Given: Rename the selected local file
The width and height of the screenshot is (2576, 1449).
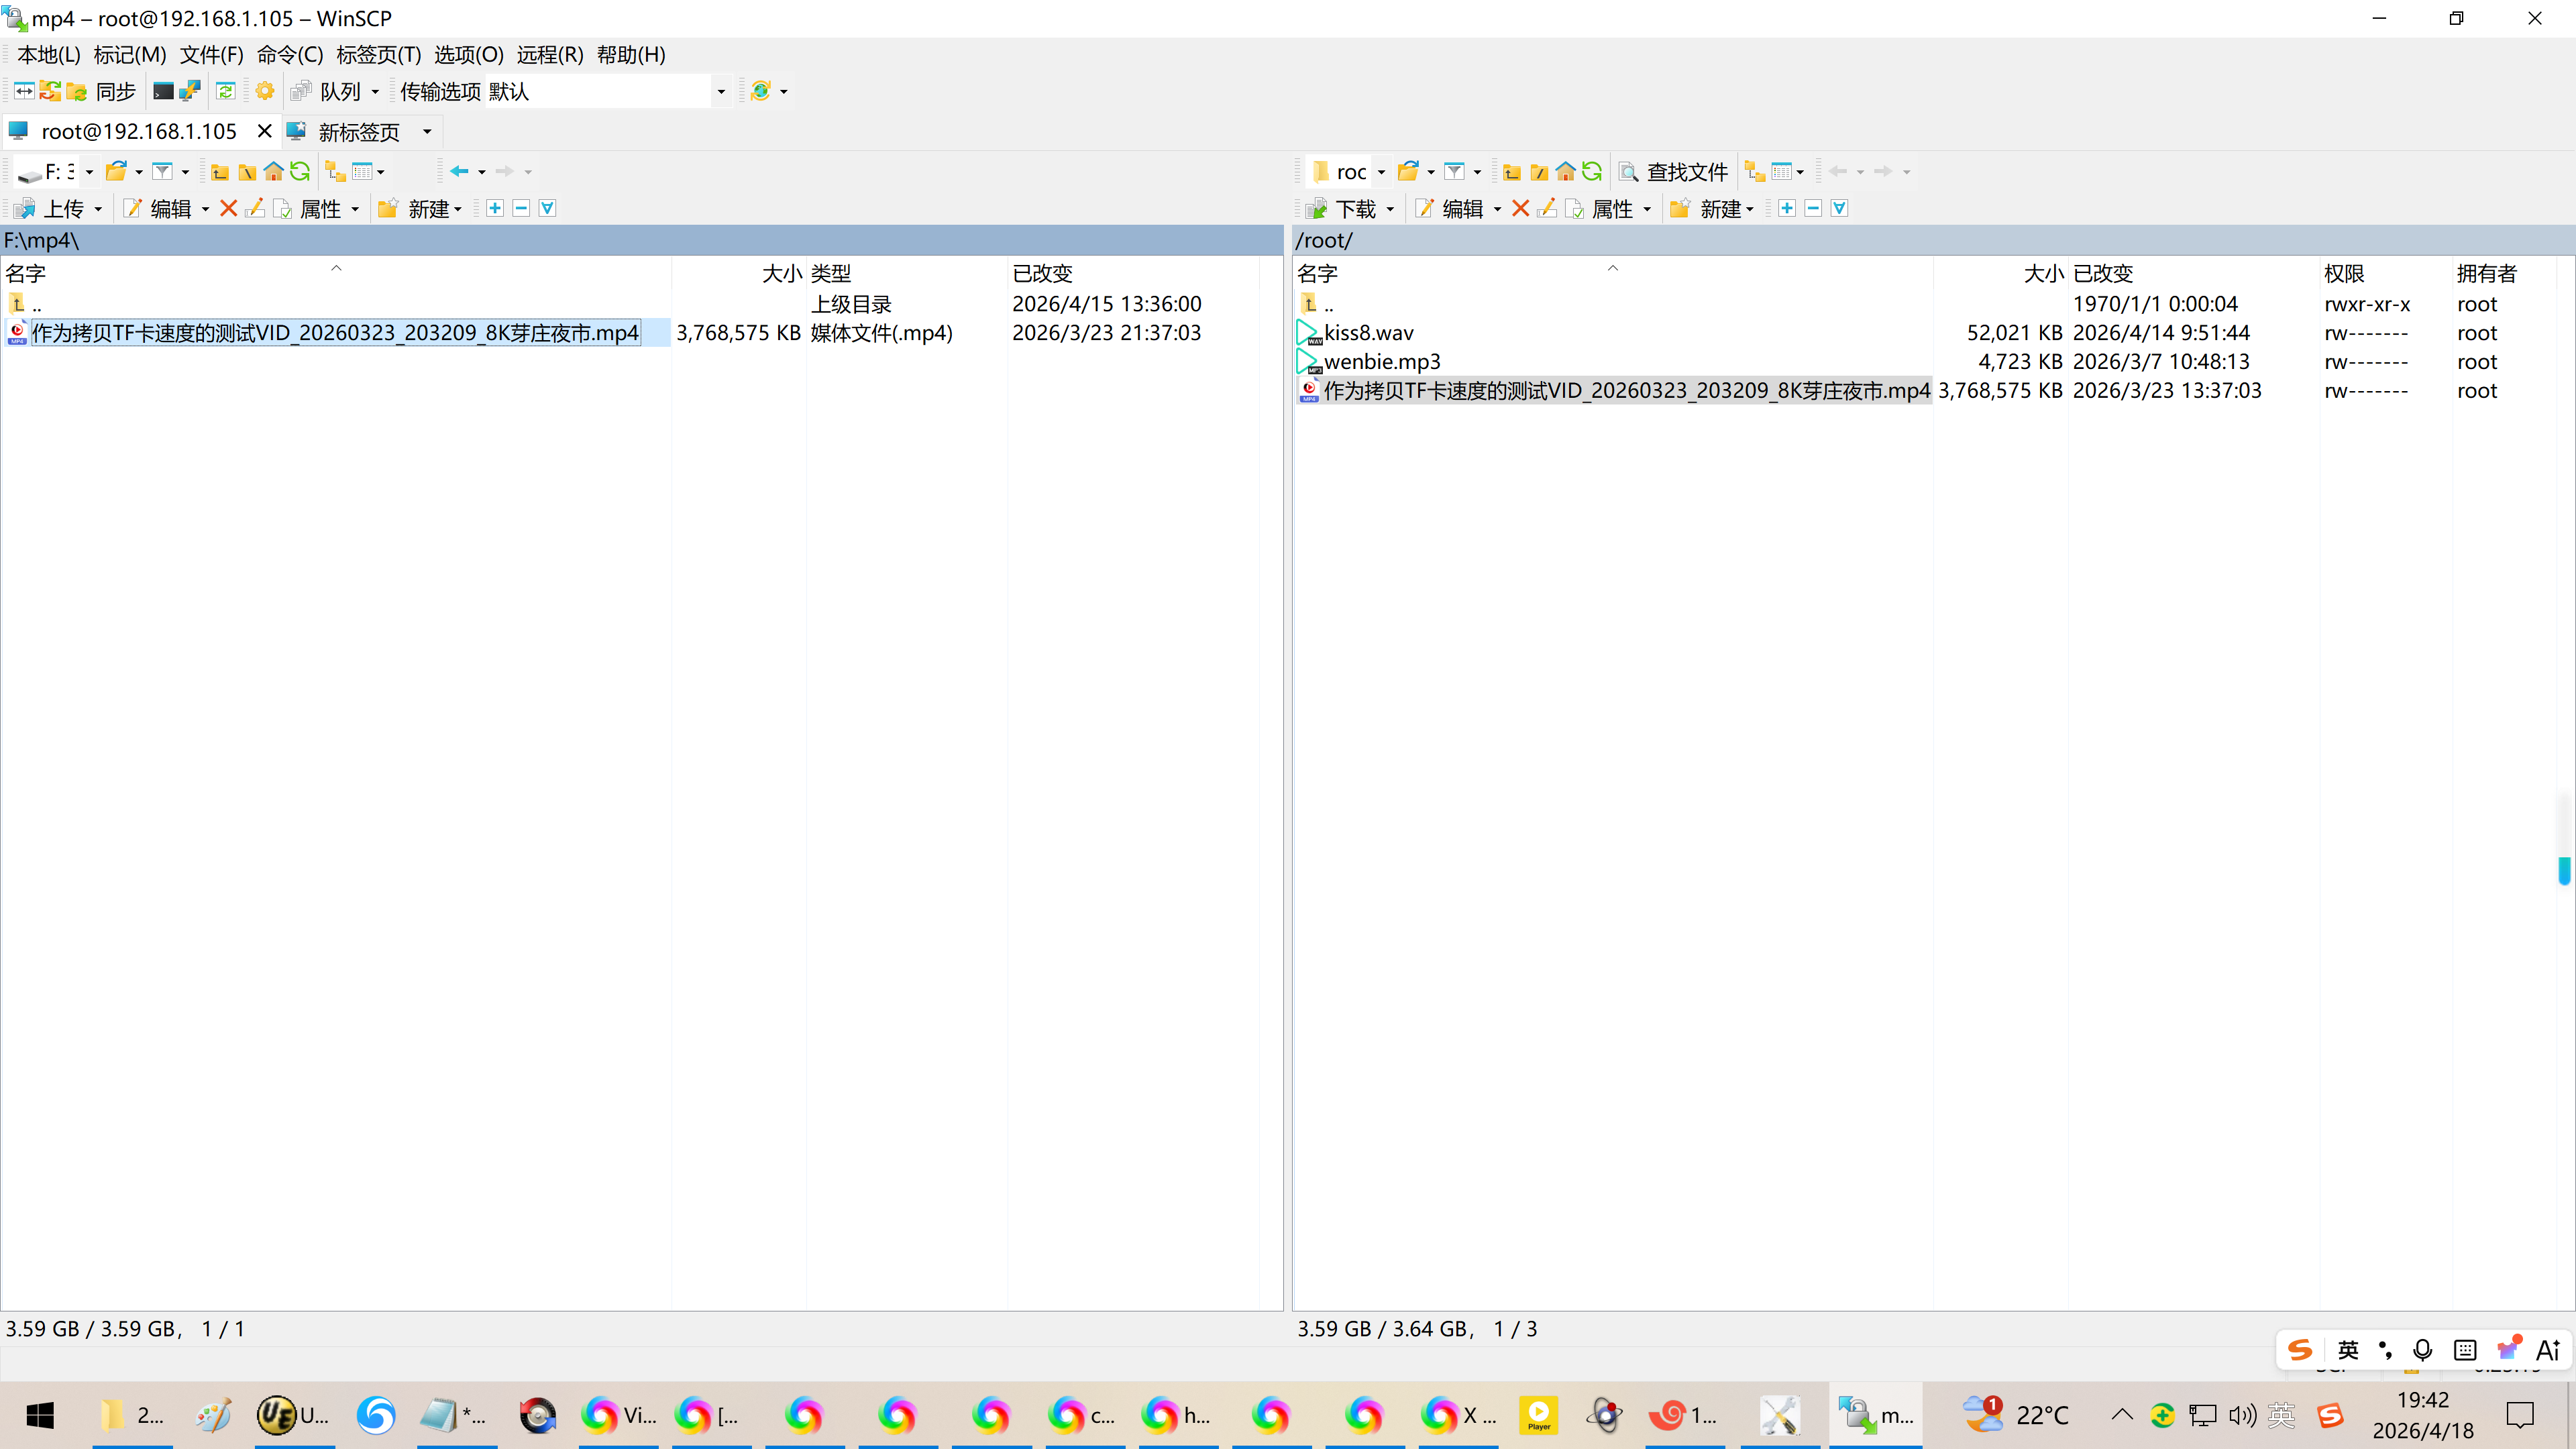Looking at the screenshot, I should (255, 208).
